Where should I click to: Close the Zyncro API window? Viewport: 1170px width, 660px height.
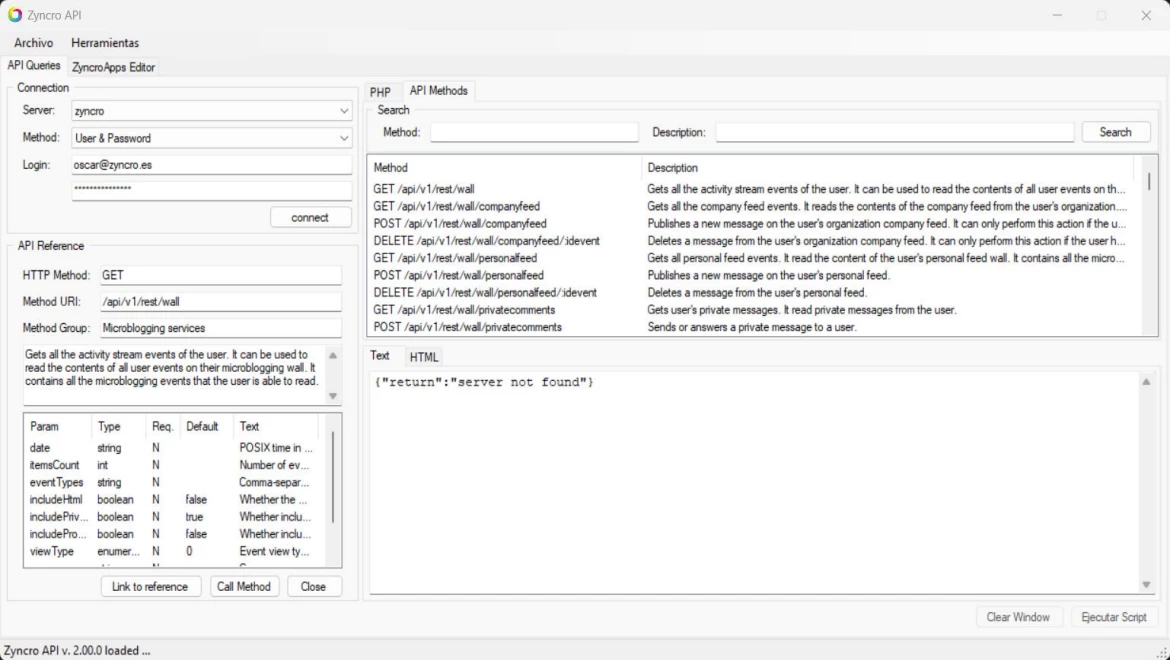click(x=1146, y=16)
